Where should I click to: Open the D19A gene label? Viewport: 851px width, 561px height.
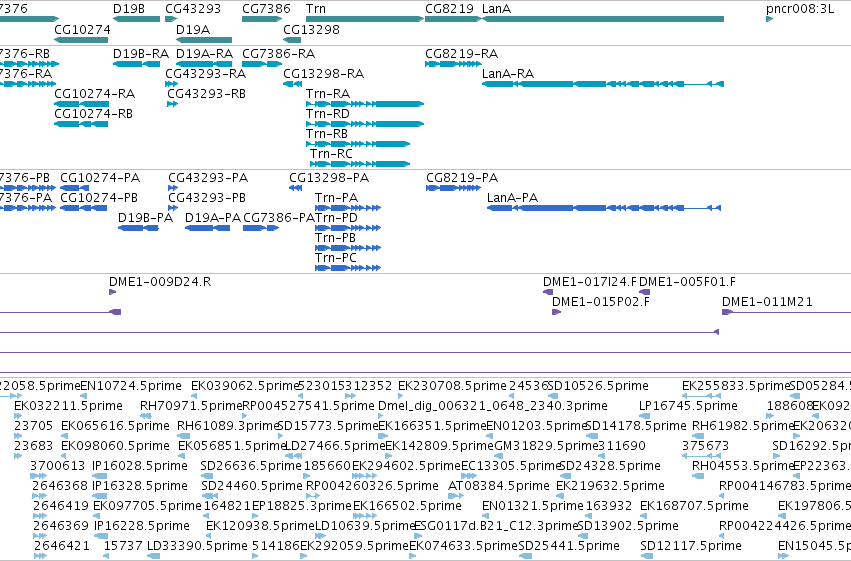[193, 29]
